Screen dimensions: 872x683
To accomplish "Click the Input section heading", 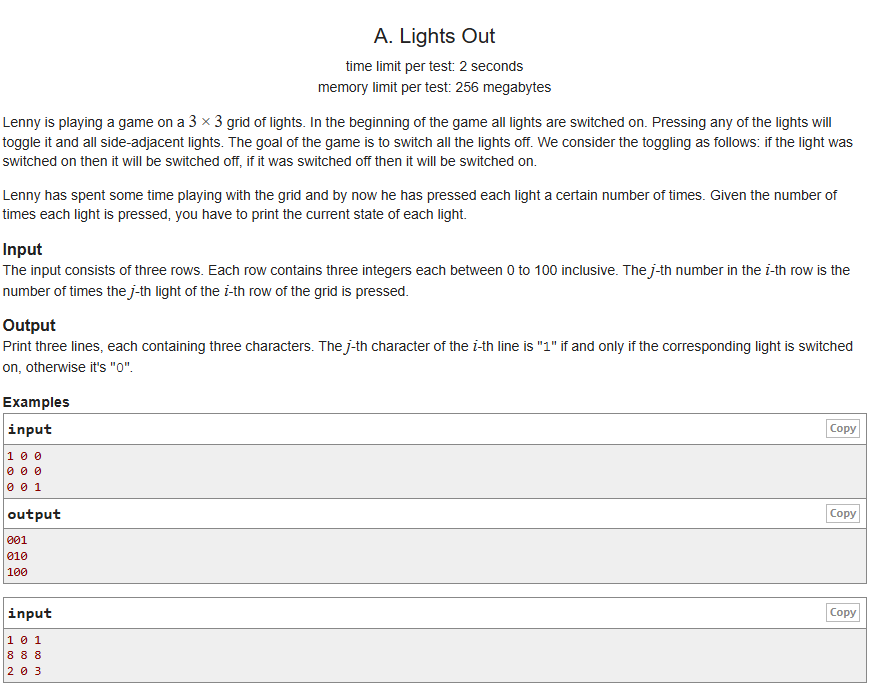I will tap(22, 249).
